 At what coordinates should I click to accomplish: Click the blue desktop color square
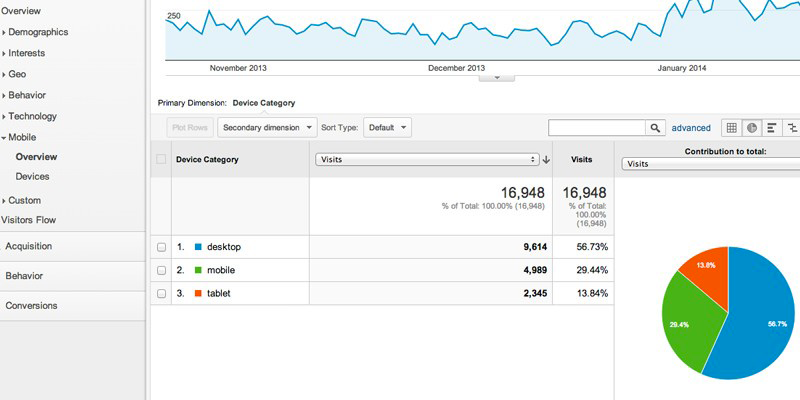(x=198, y=247)
